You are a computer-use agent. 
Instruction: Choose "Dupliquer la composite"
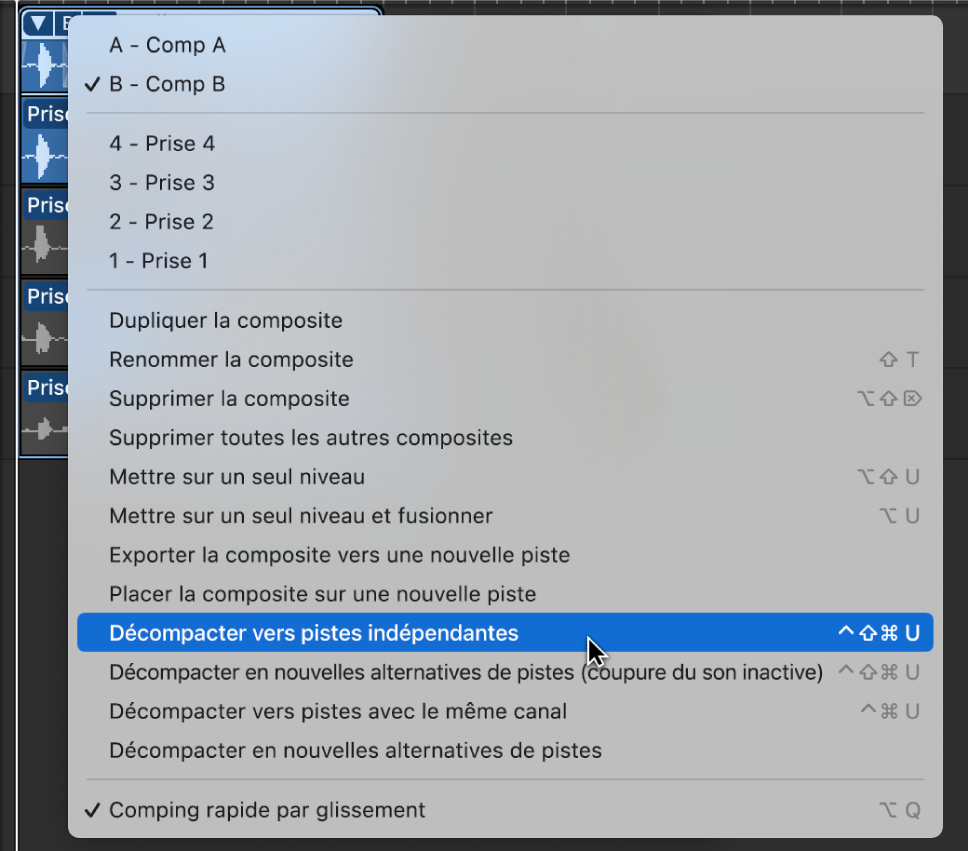225,320
